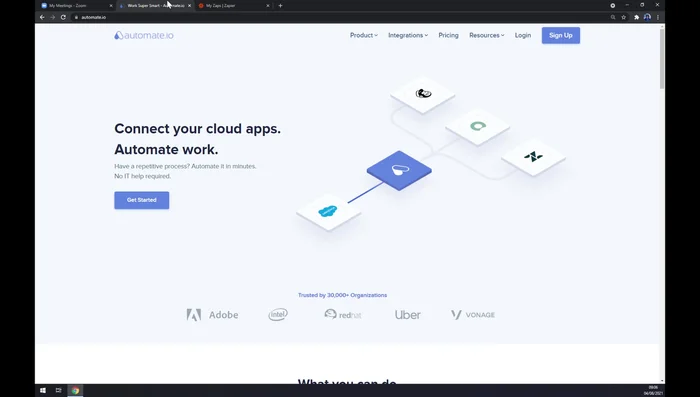Click the Connect your cloud apps heading
Viewport: 700px width, 397px height.
point(197,129)
